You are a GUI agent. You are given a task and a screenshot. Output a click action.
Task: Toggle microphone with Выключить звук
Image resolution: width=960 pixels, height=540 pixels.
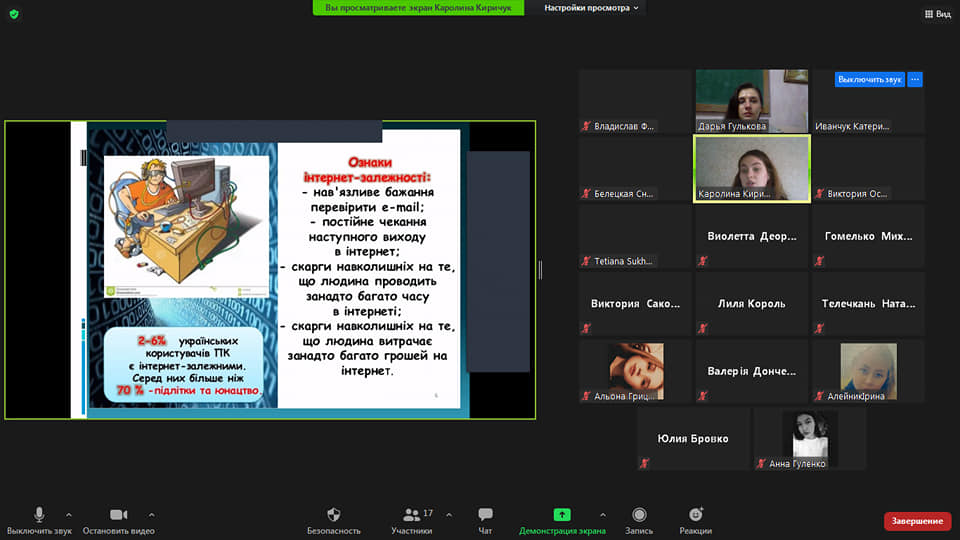pyautogui.click(x=39, y=515)
